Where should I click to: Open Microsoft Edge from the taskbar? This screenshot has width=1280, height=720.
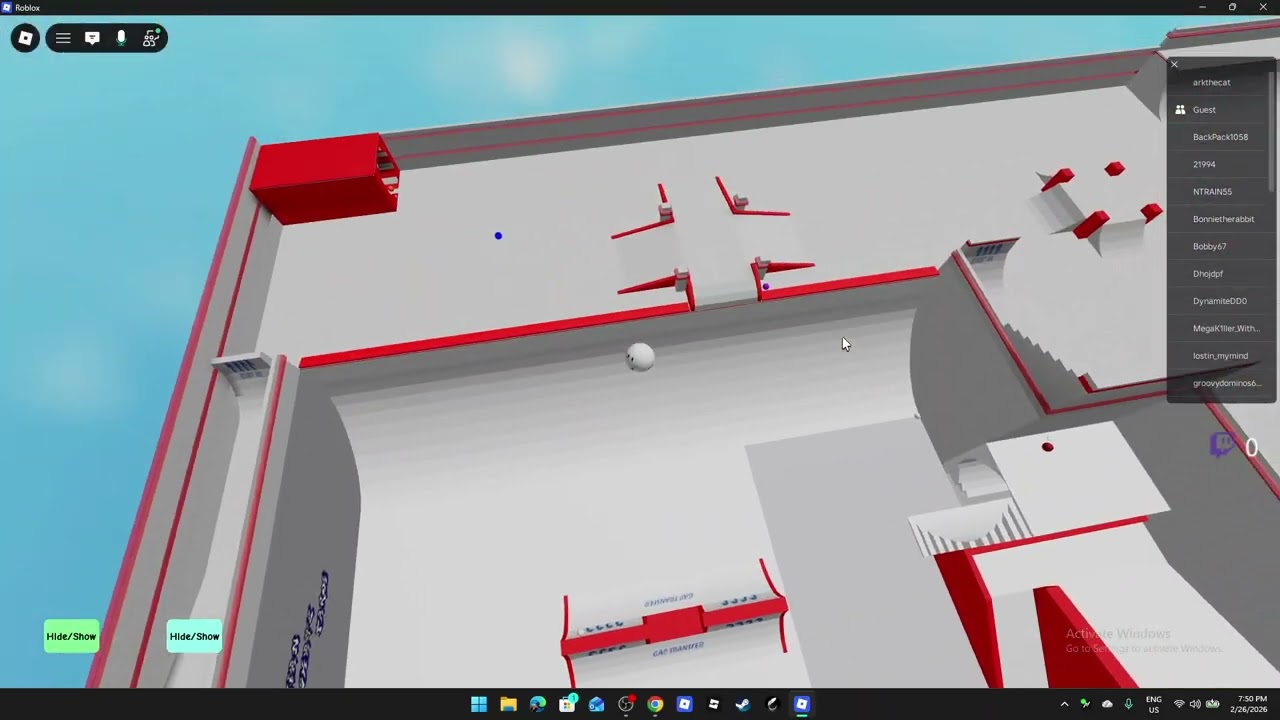pos(538,704)
